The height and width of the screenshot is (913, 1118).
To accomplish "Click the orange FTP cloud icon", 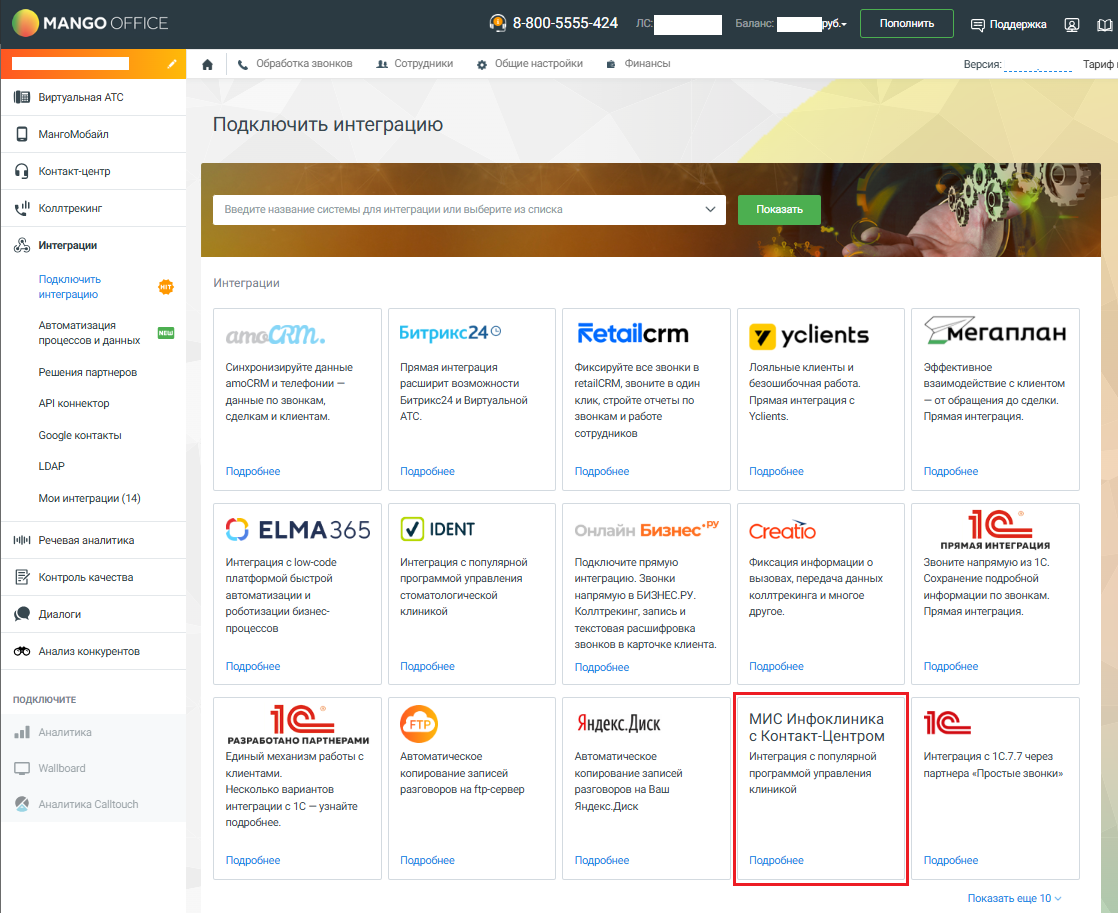I will tap(419, 724).
